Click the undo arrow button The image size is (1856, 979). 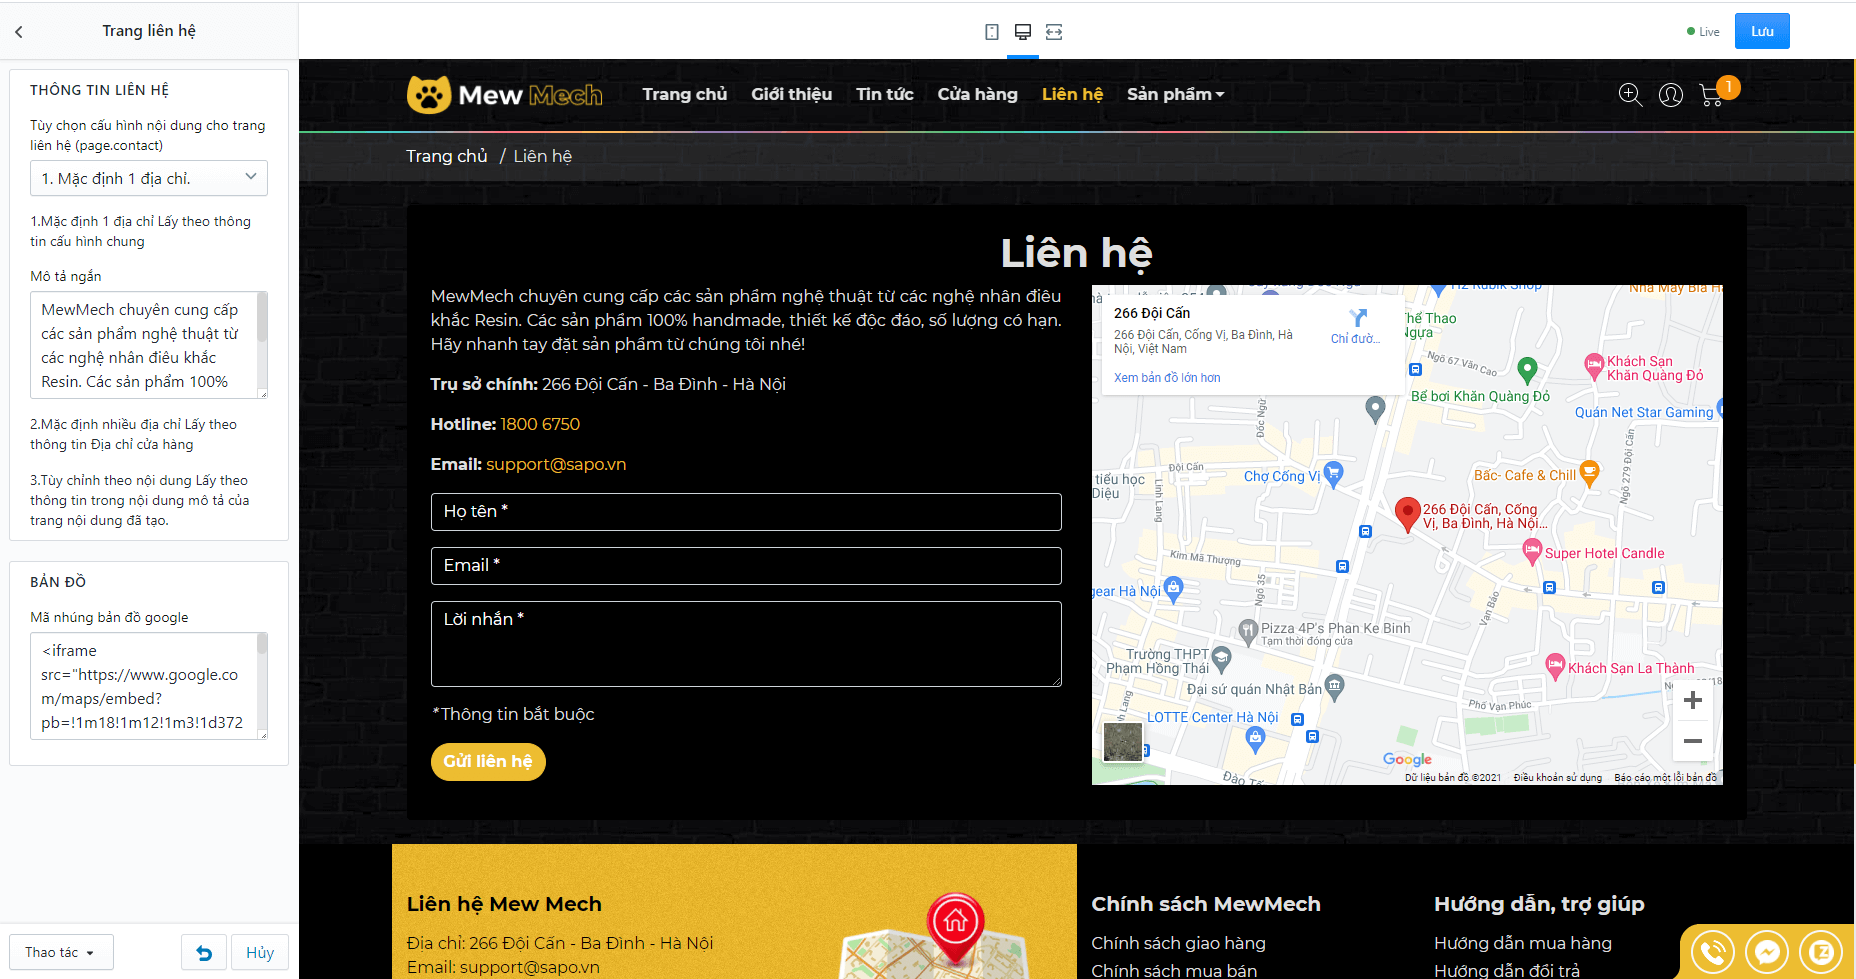click(203, 952)
